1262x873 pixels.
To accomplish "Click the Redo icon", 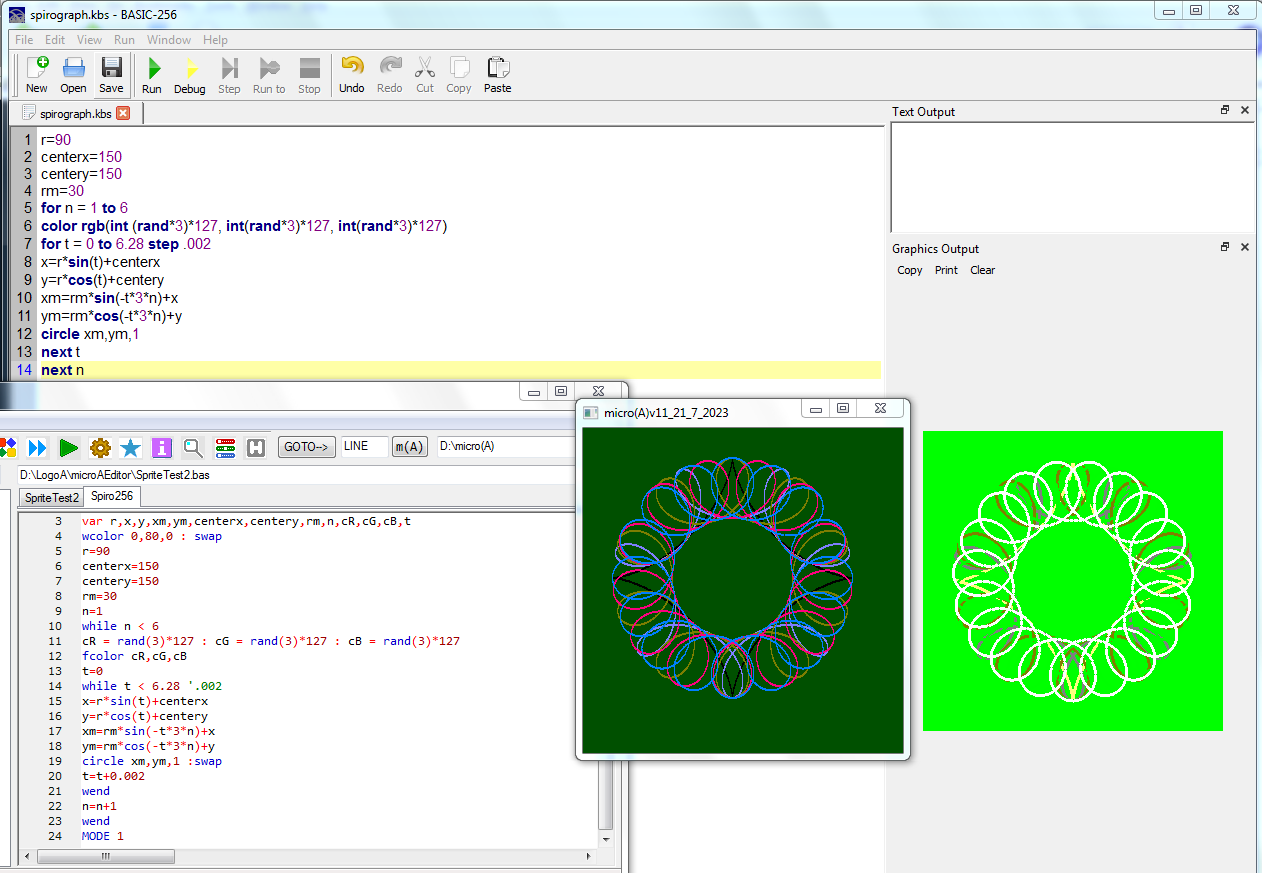I will tap(390, 67).
